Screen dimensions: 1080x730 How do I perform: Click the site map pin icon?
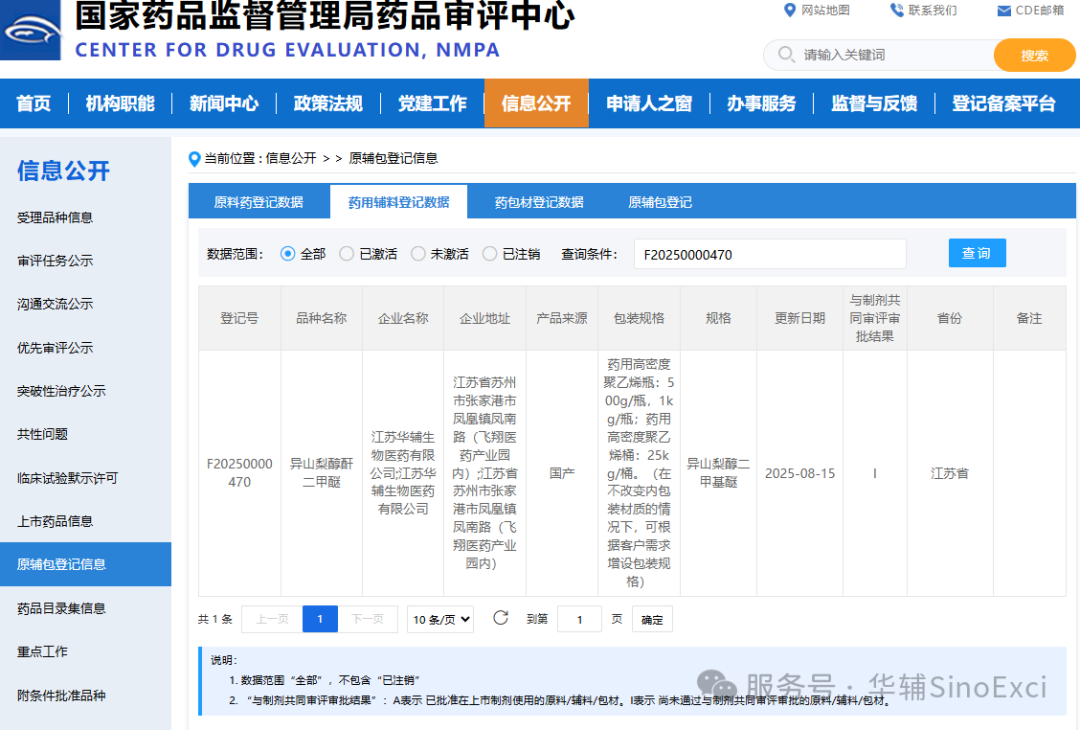789,10
